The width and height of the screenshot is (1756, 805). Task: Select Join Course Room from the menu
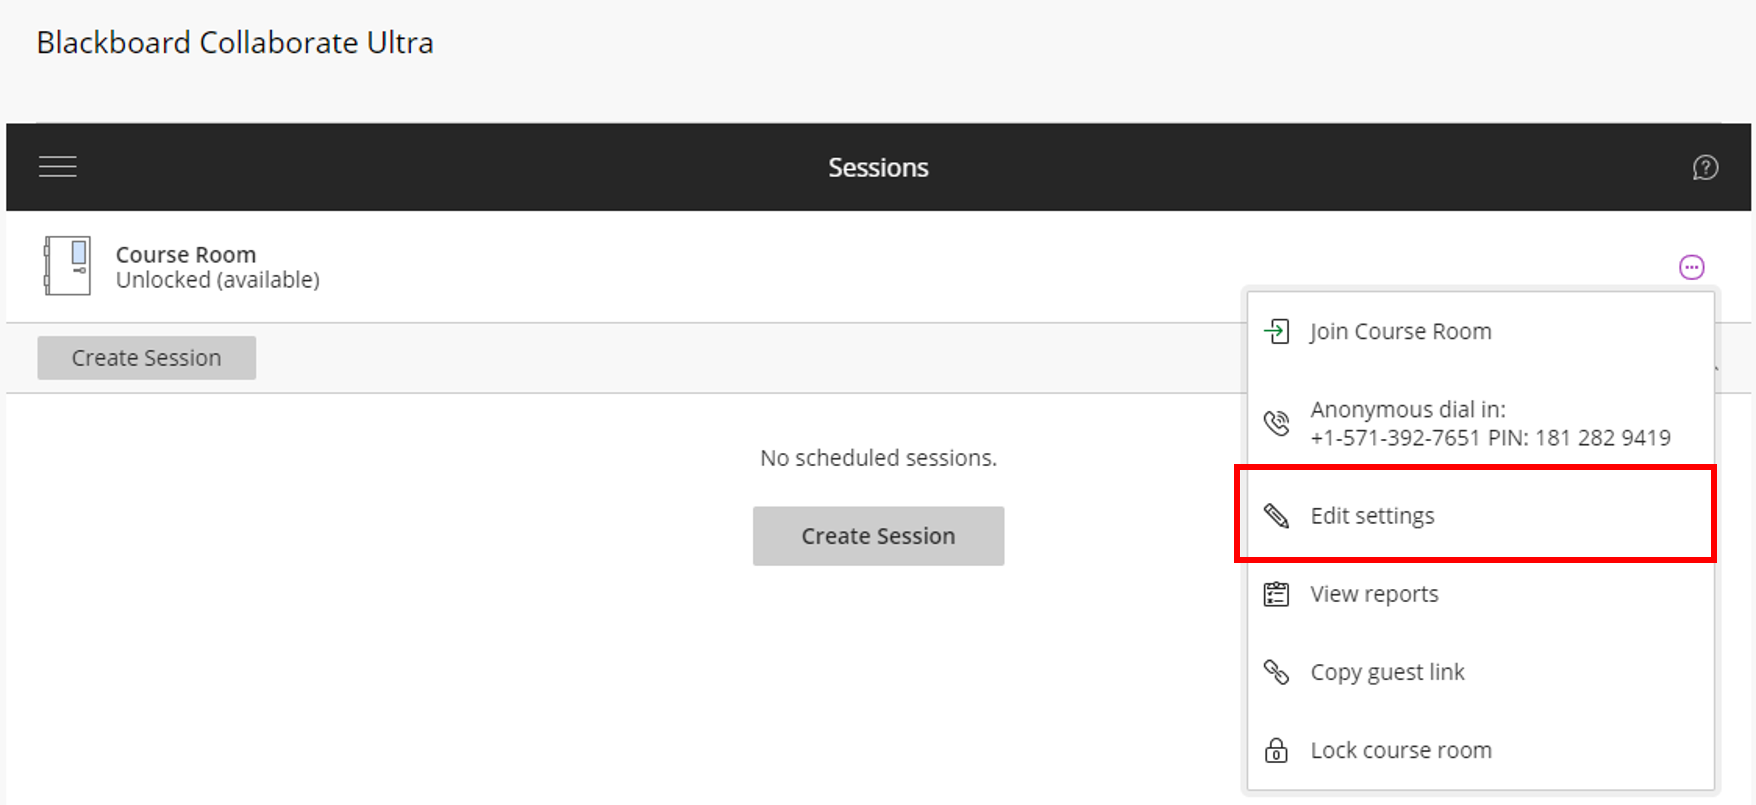[x=1400, y=331]
